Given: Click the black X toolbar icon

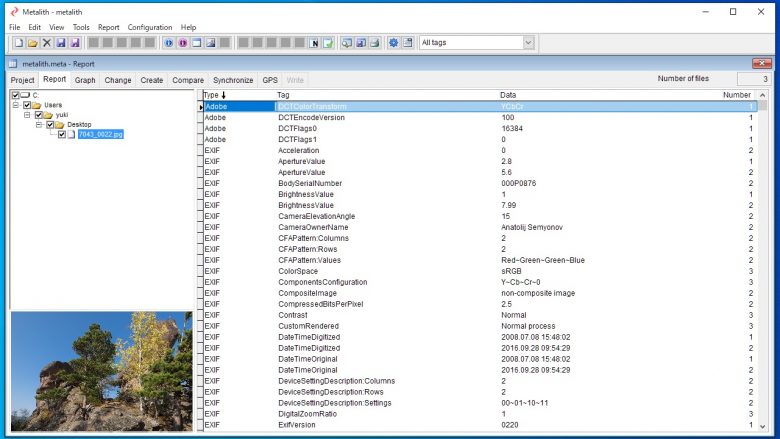Looking at the screenshot, I should [47, 43].
